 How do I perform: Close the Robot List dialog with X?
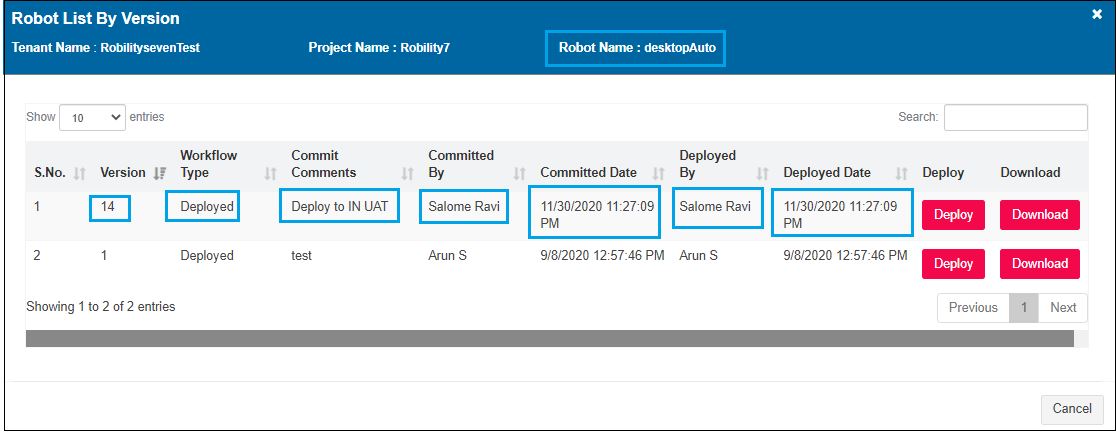[x=1096, y=15]
